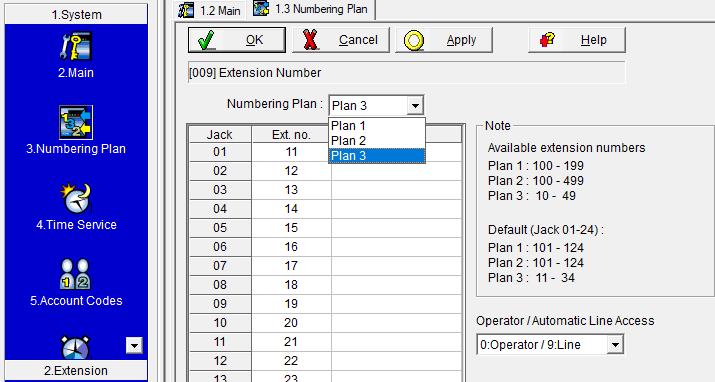Screen dimensions: 715x382
Task: Open Help
Action: pos(577,40)
